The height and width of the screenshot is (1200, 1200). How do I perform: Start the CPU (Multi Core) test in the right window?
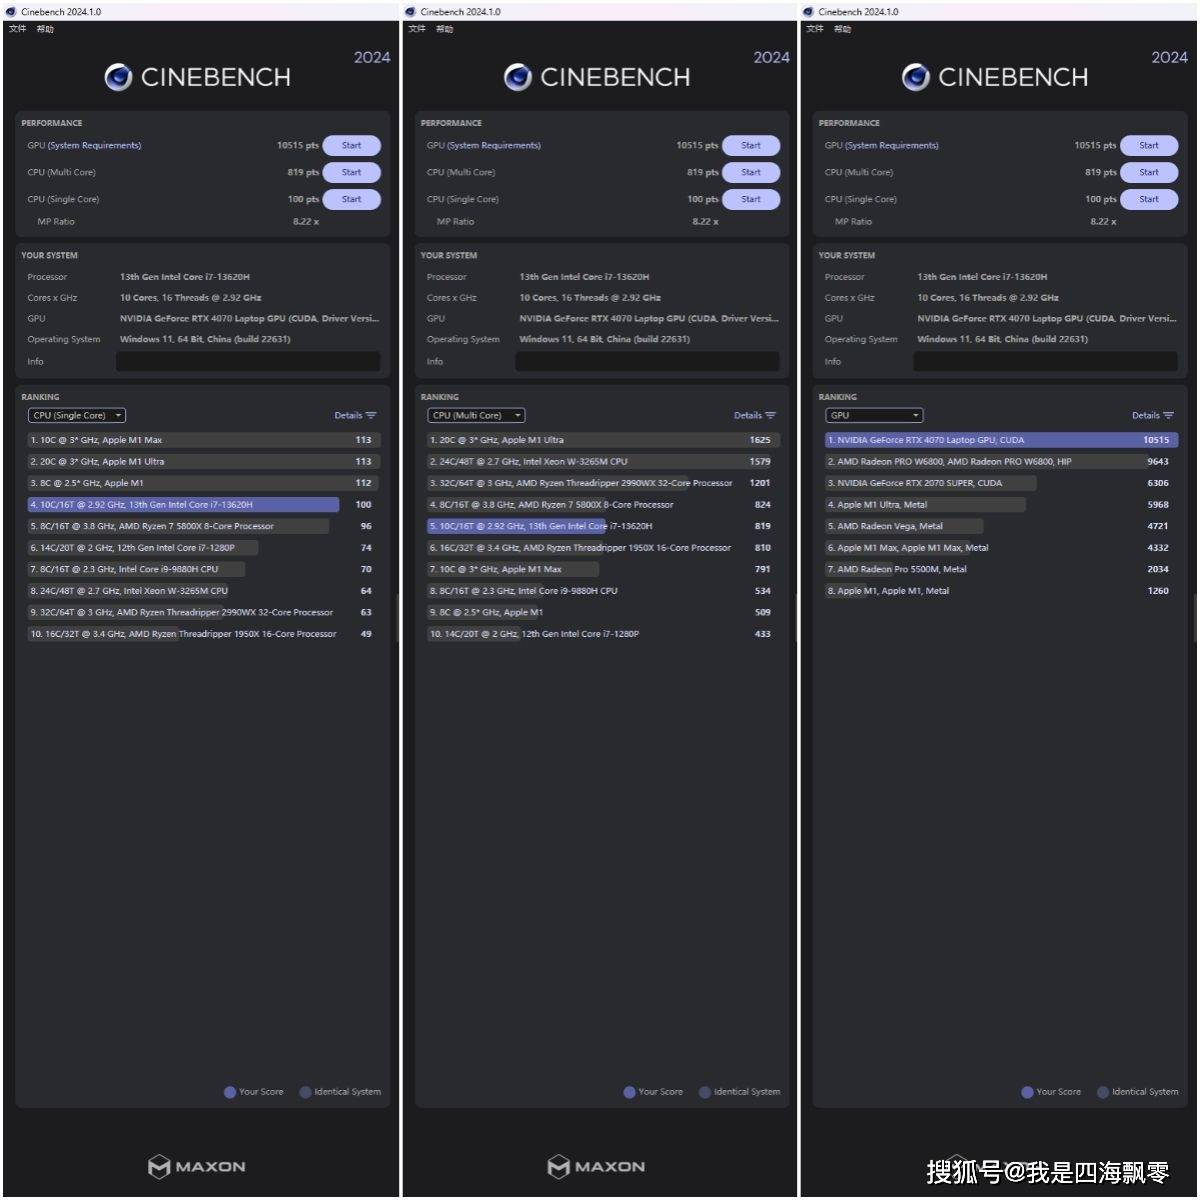tap(1149, 173)
